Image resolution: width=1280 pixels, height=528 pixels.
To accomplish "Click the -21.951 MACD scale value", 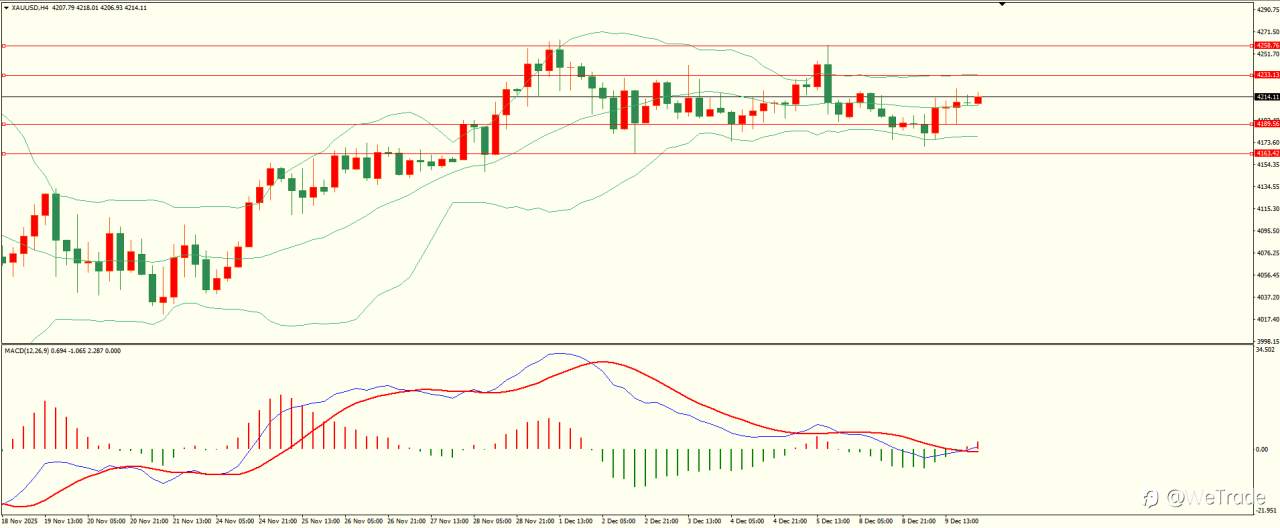I will coord(1266,510).
